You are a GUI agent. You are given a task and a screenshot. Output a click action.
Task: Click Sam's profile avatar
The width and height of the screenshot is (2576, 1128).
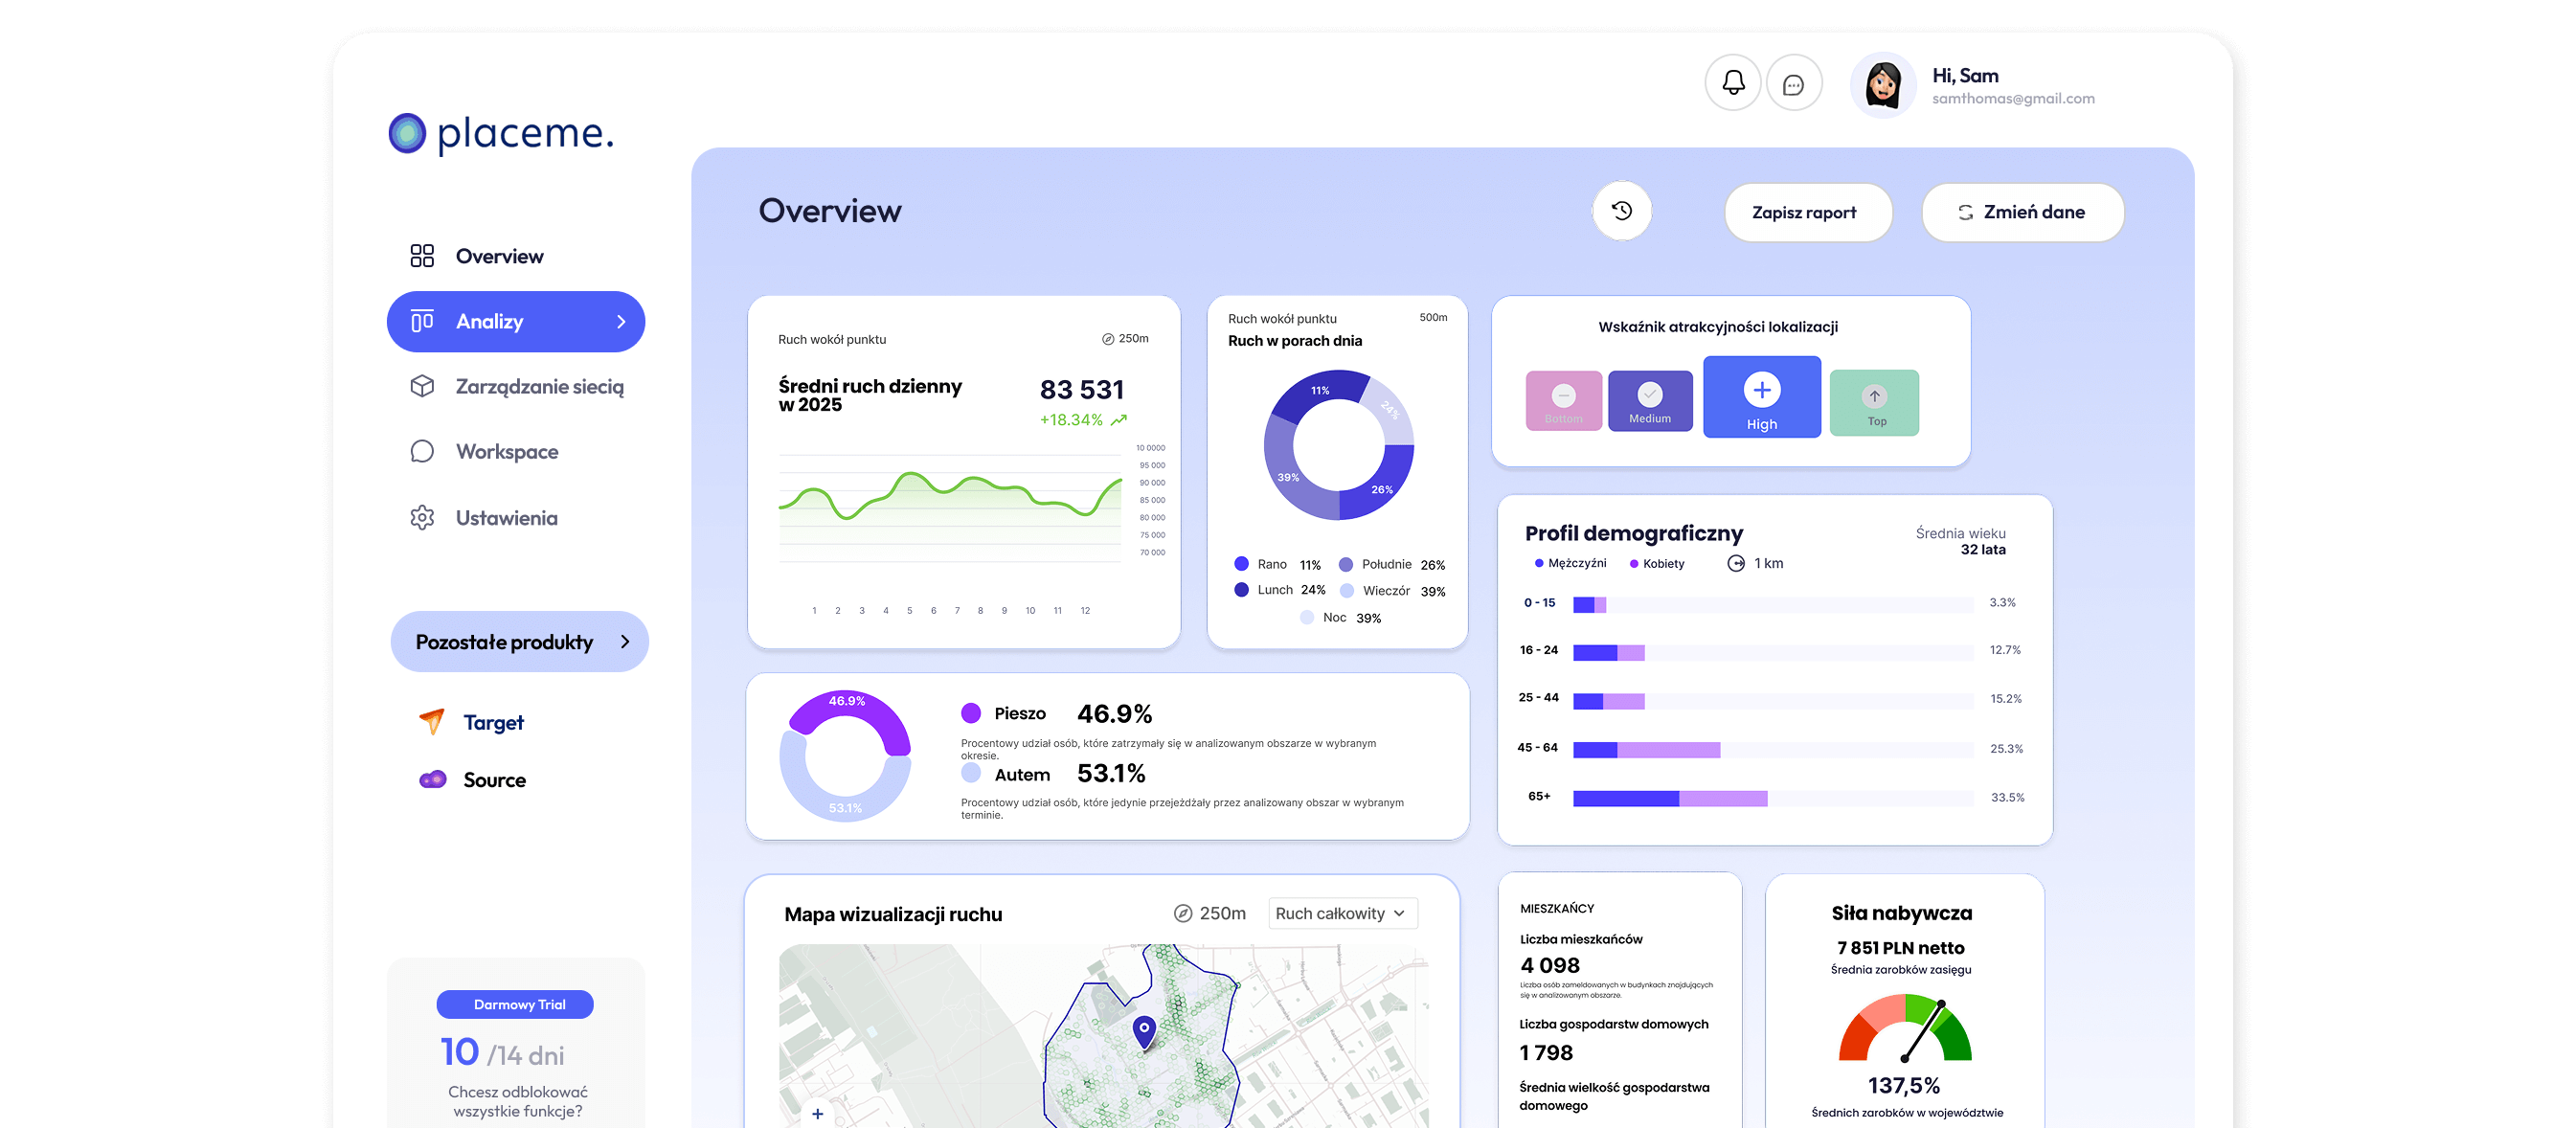tap(1883, 85)
